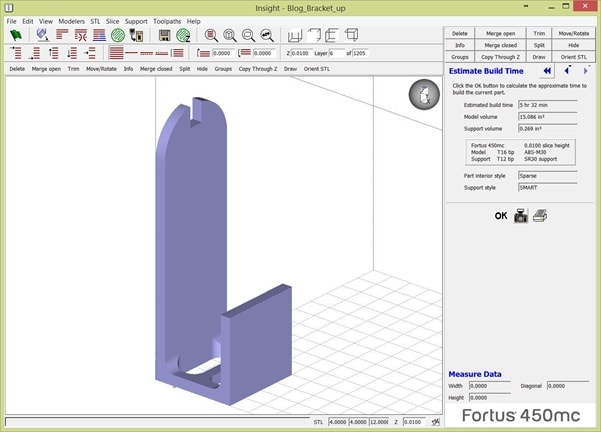Open the Support menu

136,21
